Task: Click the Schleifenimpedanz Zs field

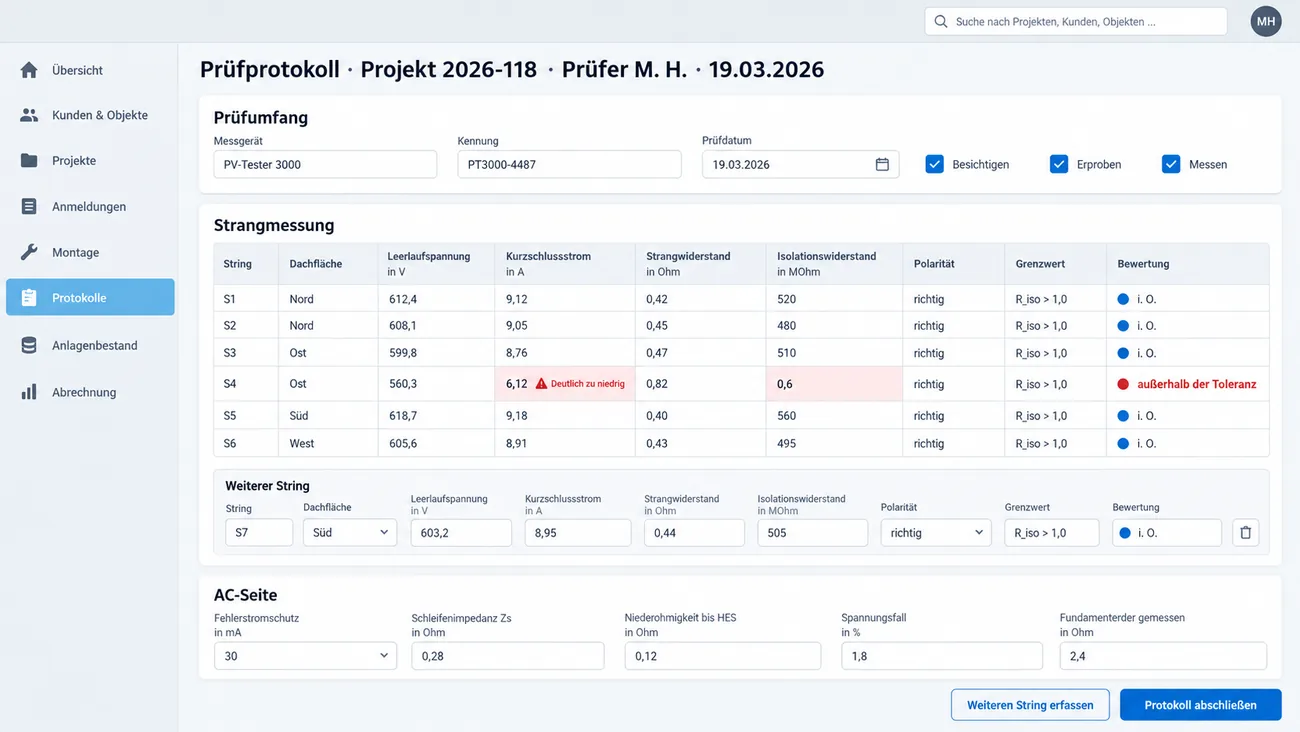Action: click(508, 656)
